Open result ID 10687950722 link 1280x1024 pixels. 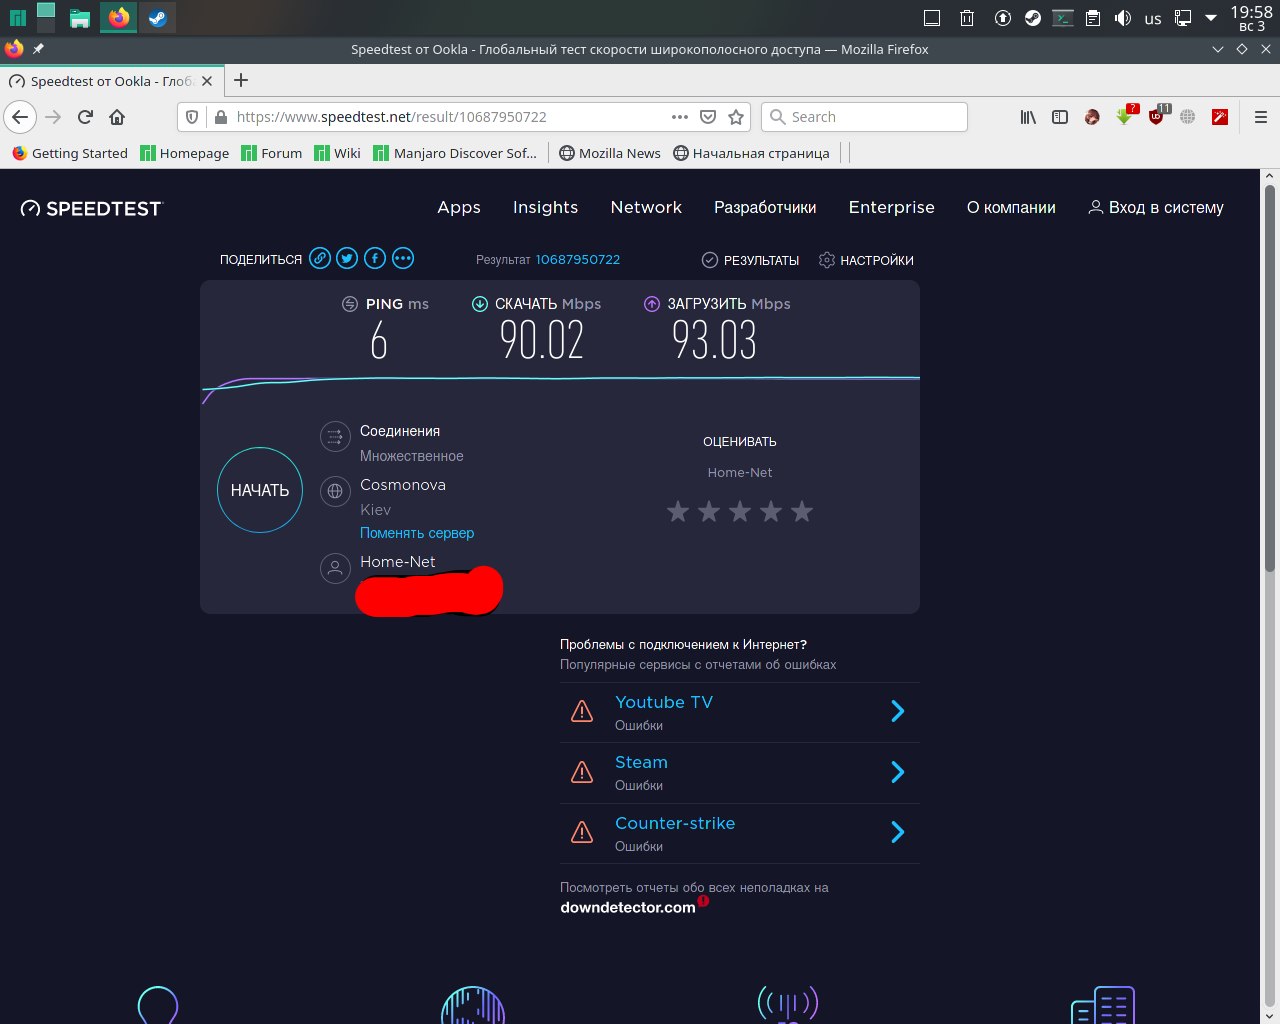578,259
